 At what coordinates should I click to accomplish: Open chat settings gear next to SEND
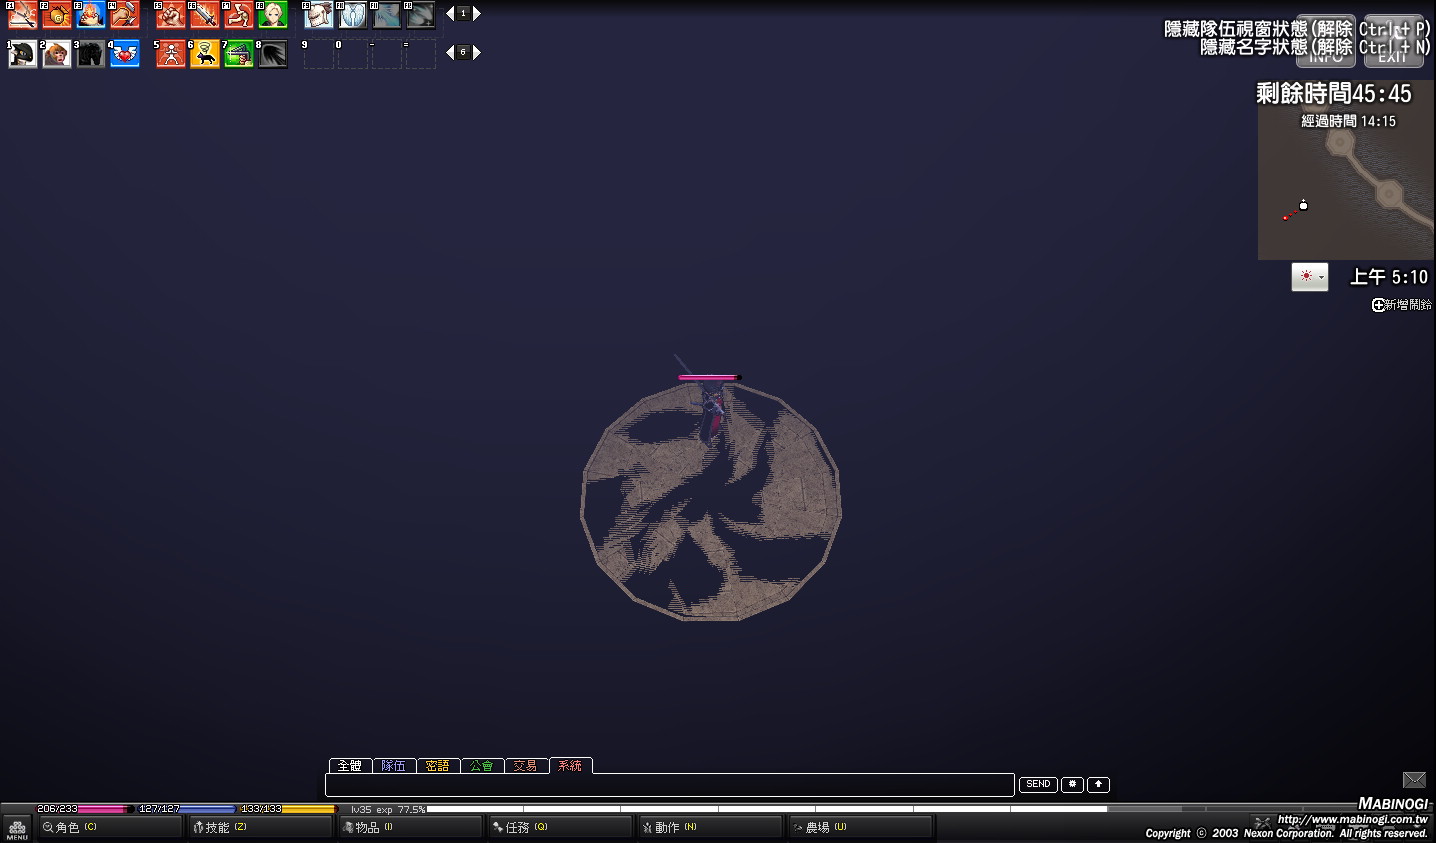click(x=1072, y=784)
